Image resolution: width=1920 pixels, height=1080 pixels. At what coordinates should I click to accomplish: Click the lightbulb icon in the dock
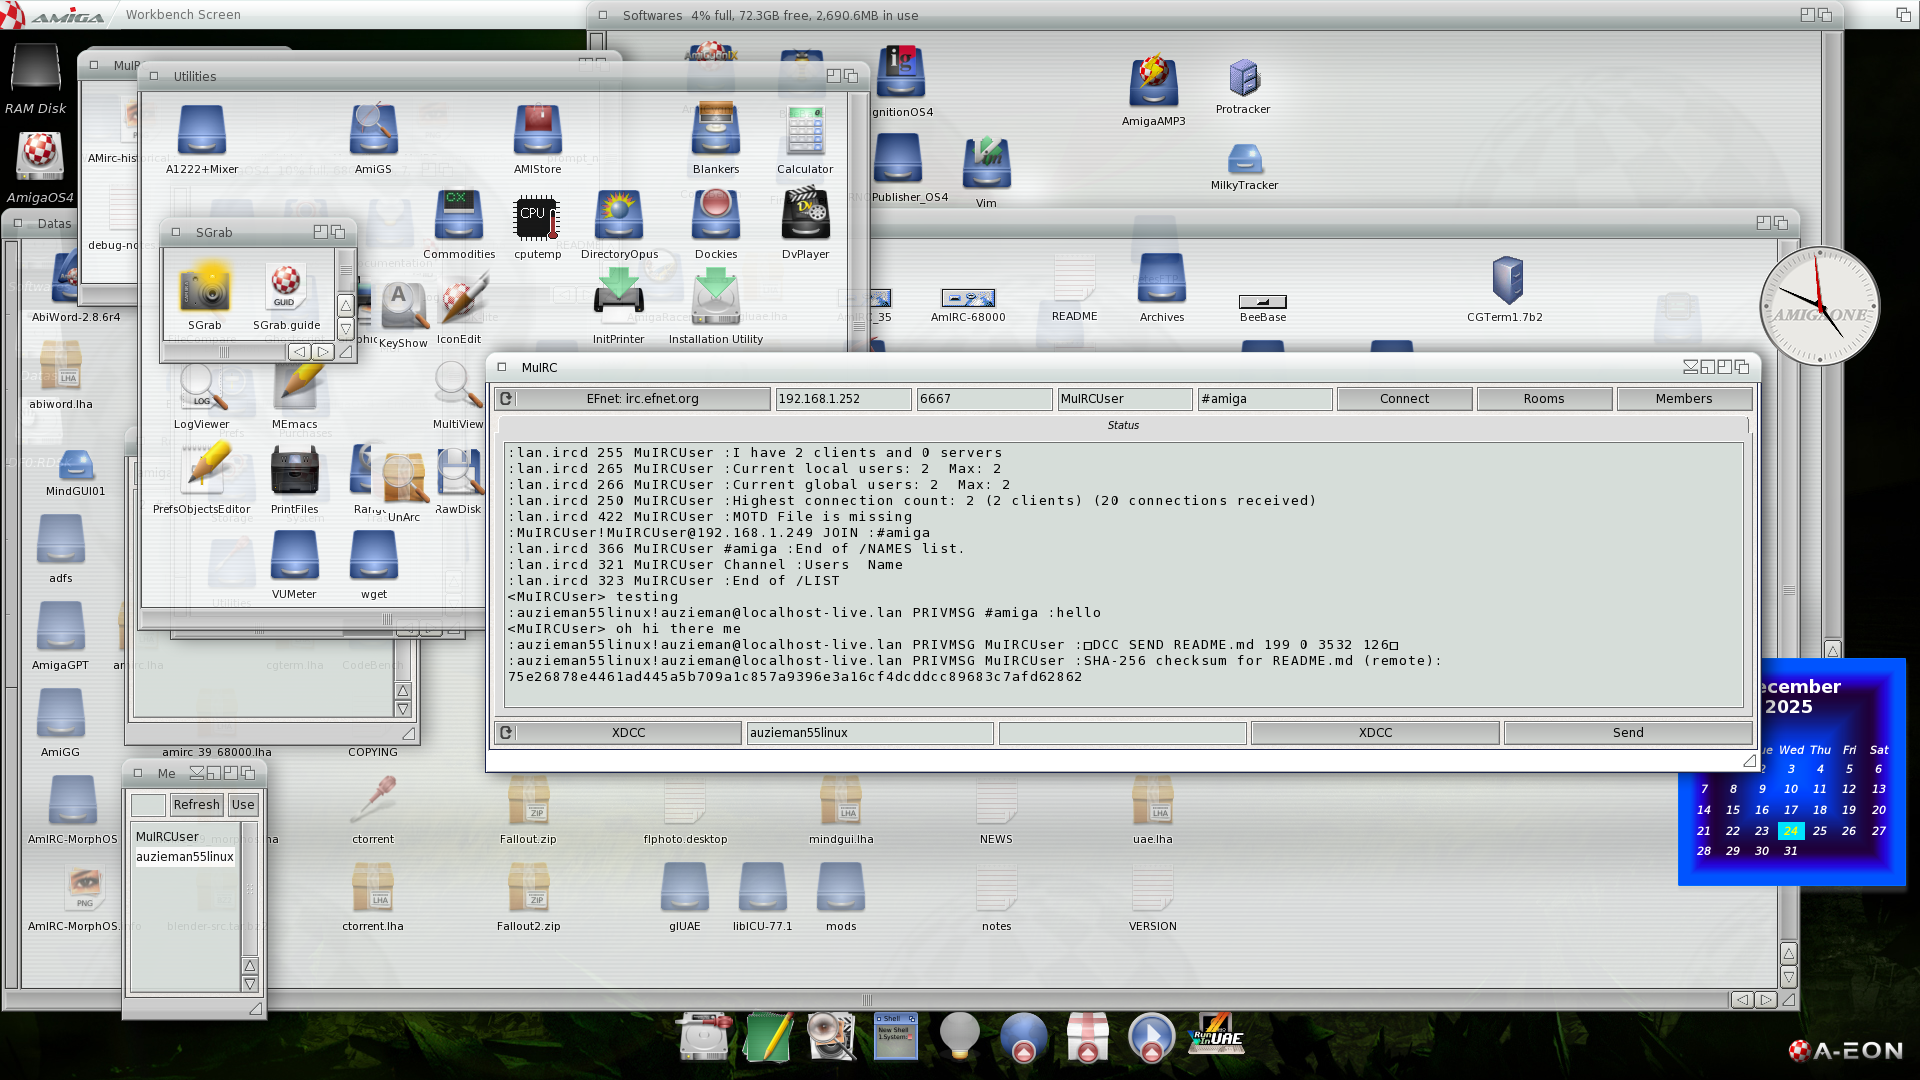(x=959, y=1035)
